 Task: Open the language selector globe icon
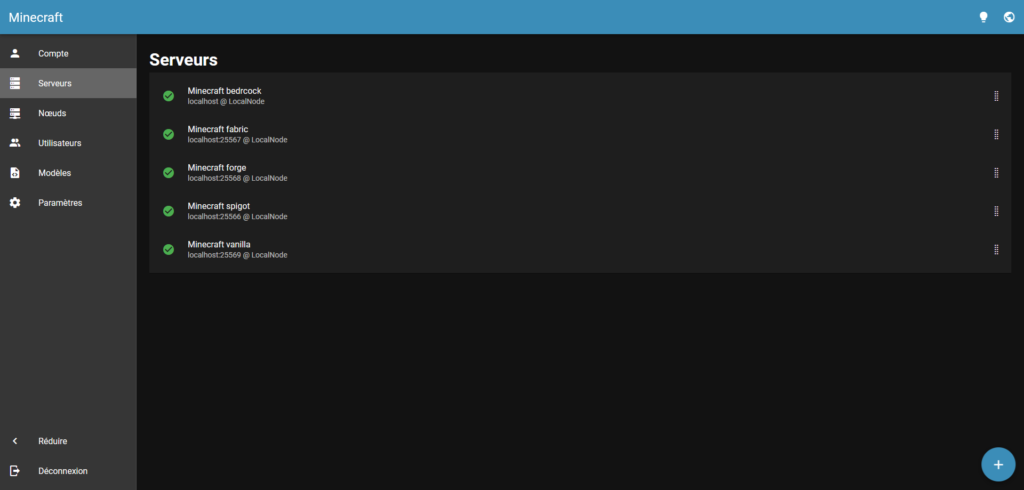[x=1008, y=17]
